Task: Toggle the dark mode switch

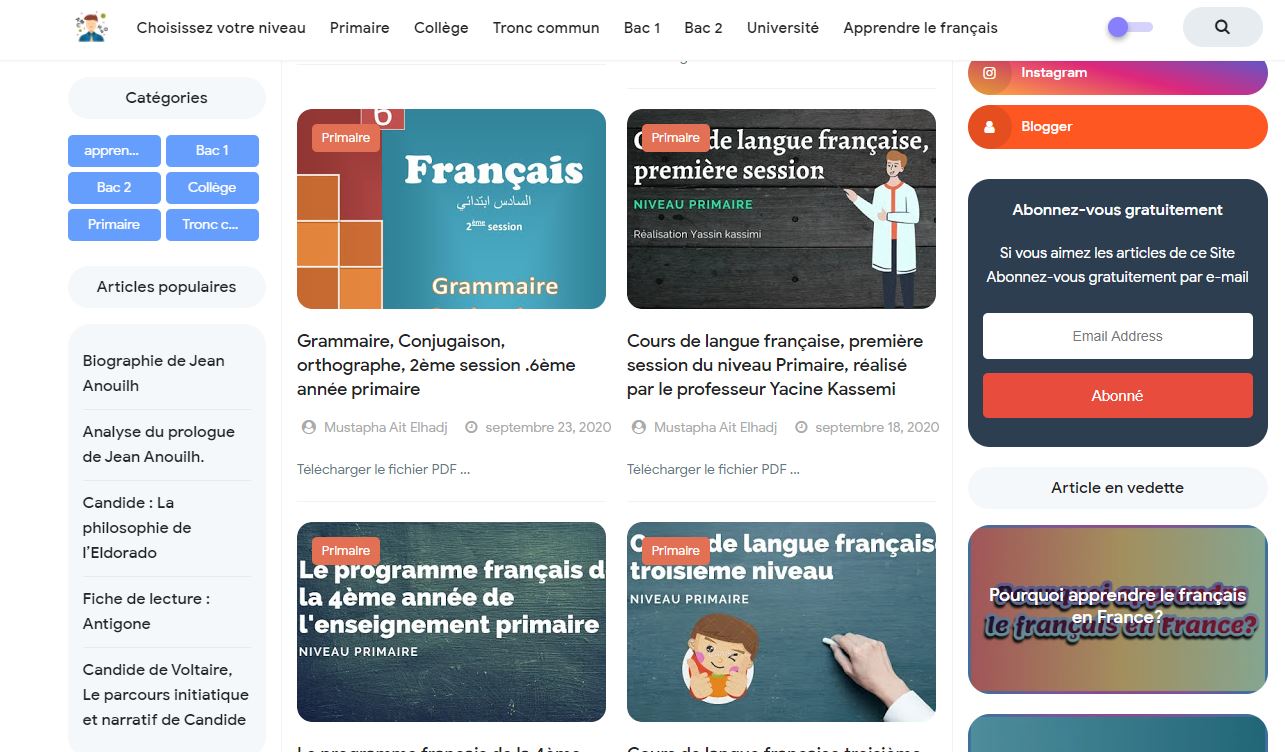Action: coord(1130,27)
